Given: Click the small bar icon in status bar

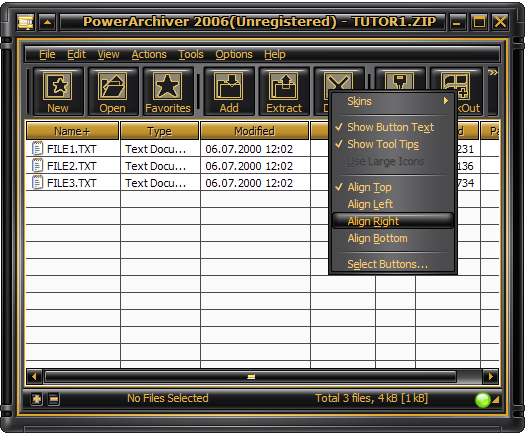Looking at the screenshot, I should 54,399.
